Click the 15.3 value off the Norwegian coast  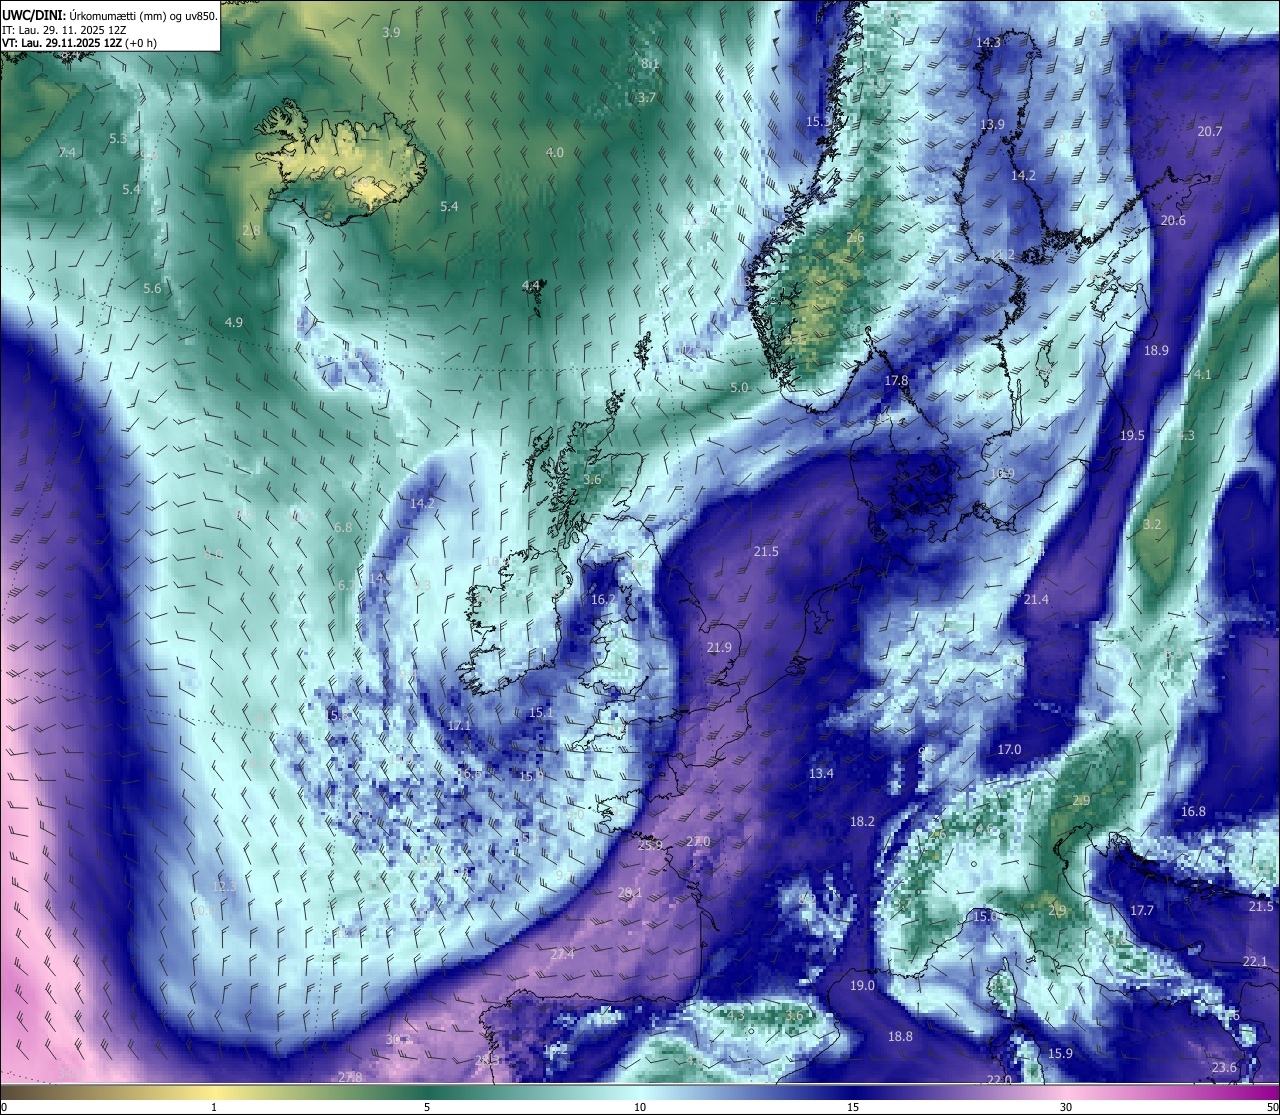point(818,121)
